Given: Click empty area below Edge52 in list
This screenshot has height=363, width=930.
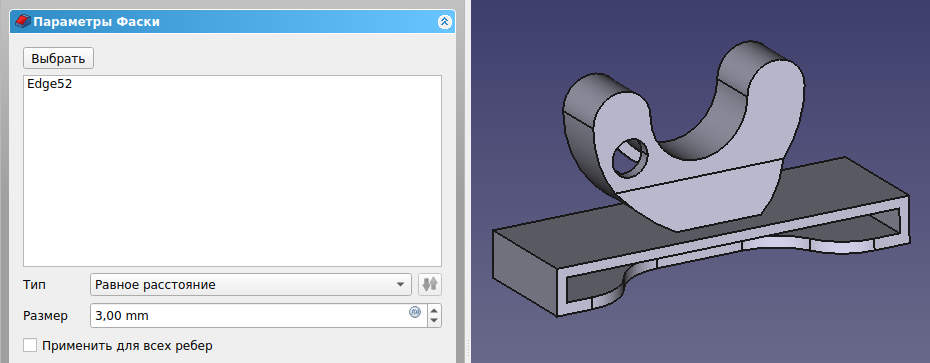Looking at the screenshot, I should pyautogui.click(x=232, y=178).
